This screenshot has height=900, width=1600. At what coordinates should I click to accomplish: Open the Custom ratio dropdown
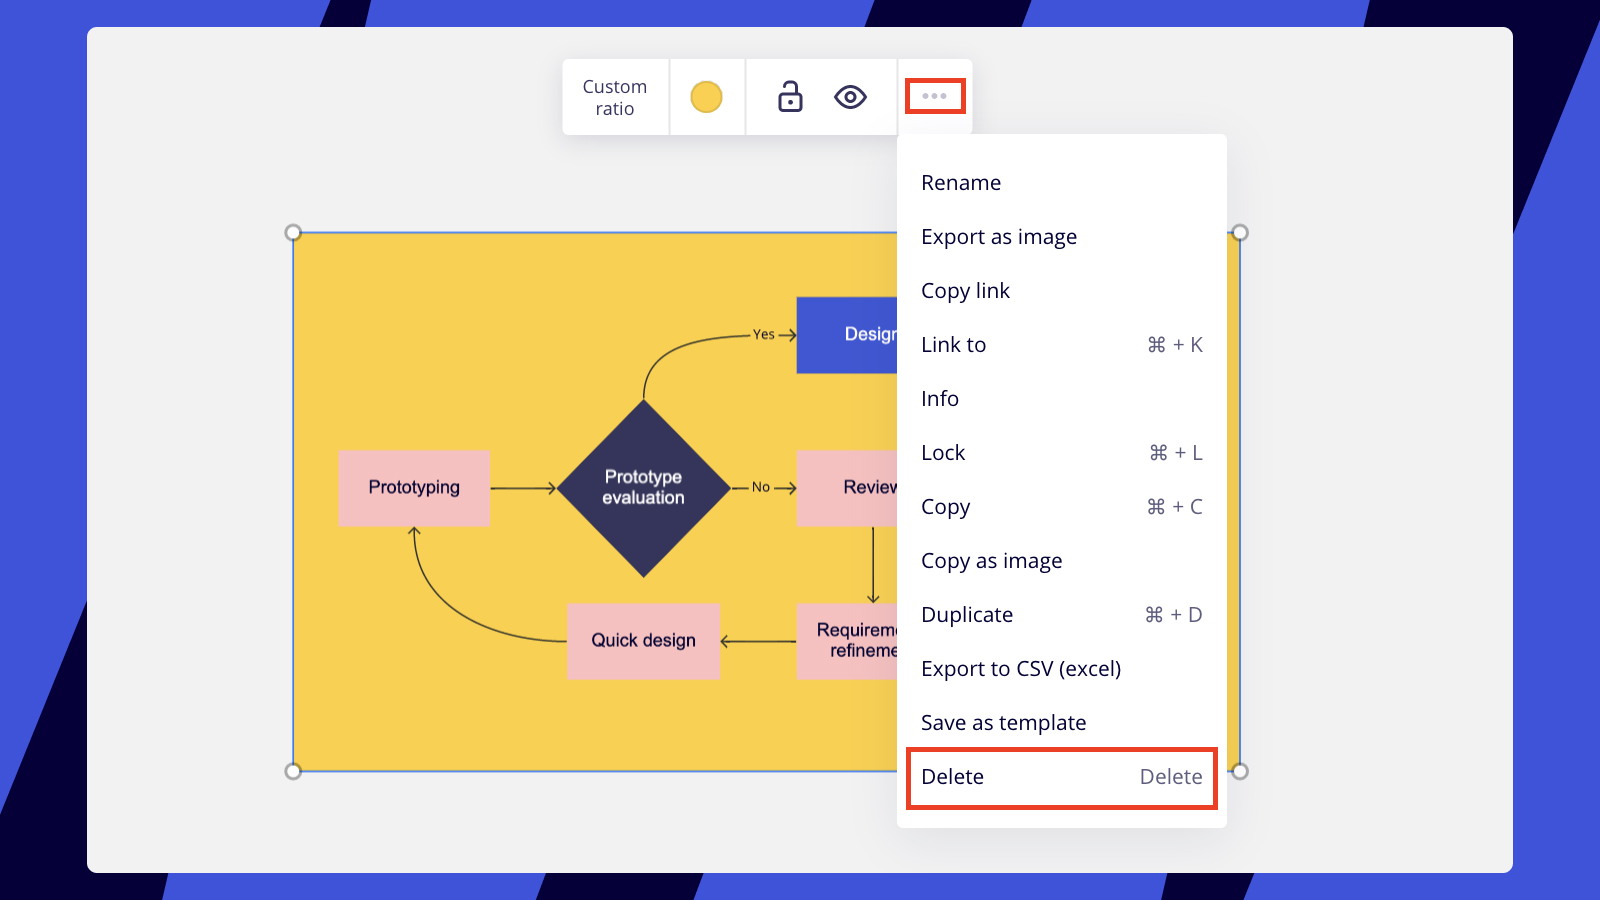click(x=615, y=97)
